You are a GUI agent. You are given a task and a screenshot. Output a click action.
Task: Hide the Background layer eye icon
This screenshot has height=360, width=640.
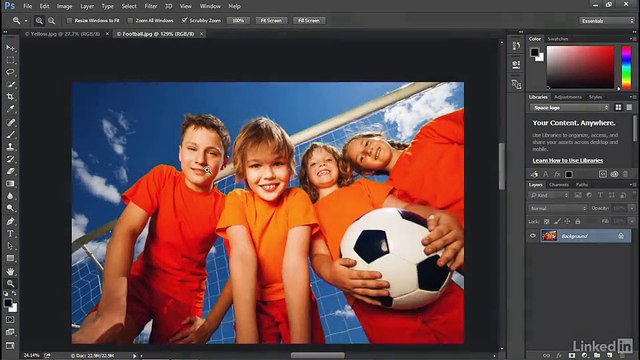[x=533, y=236]
